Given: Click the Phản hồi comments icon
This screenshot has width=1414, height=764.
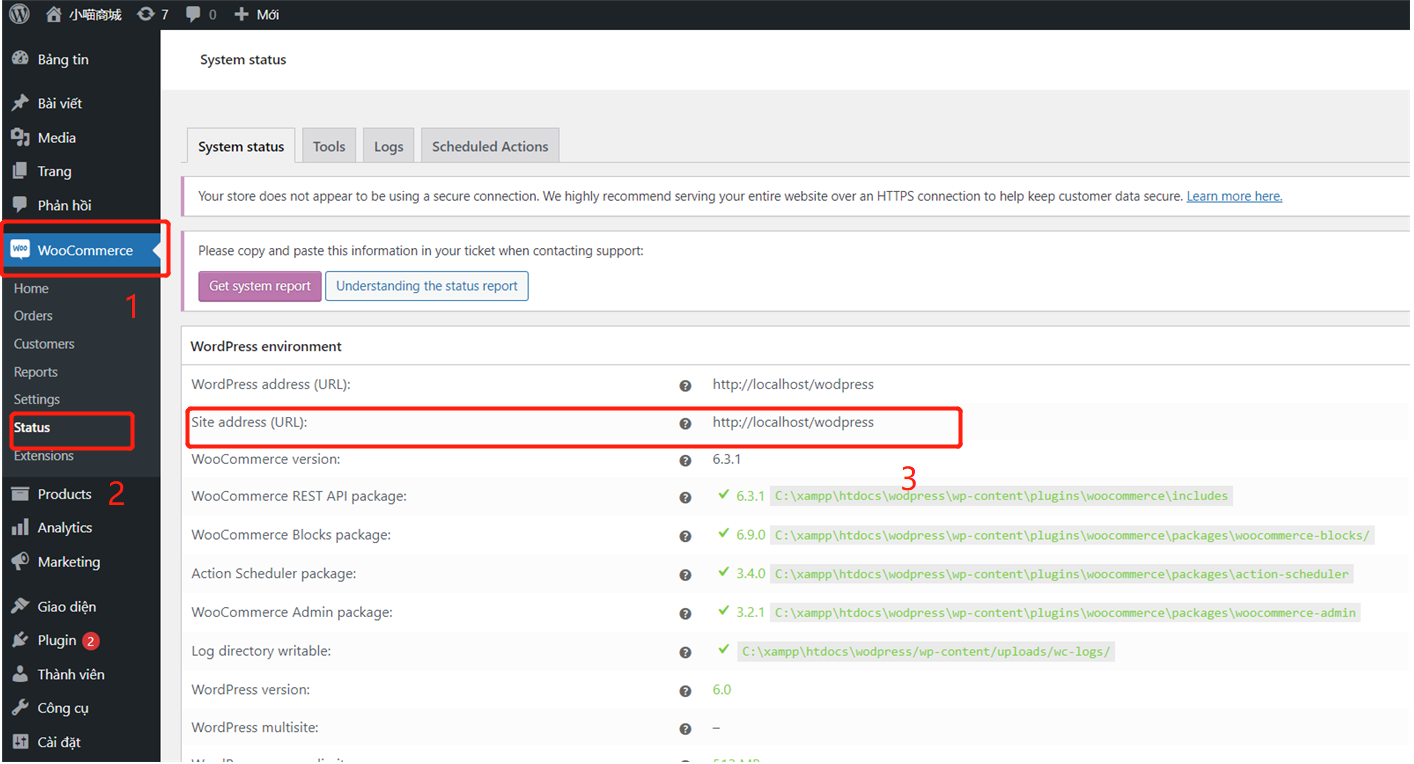Looking at the screenshot, I should [20, 205].
